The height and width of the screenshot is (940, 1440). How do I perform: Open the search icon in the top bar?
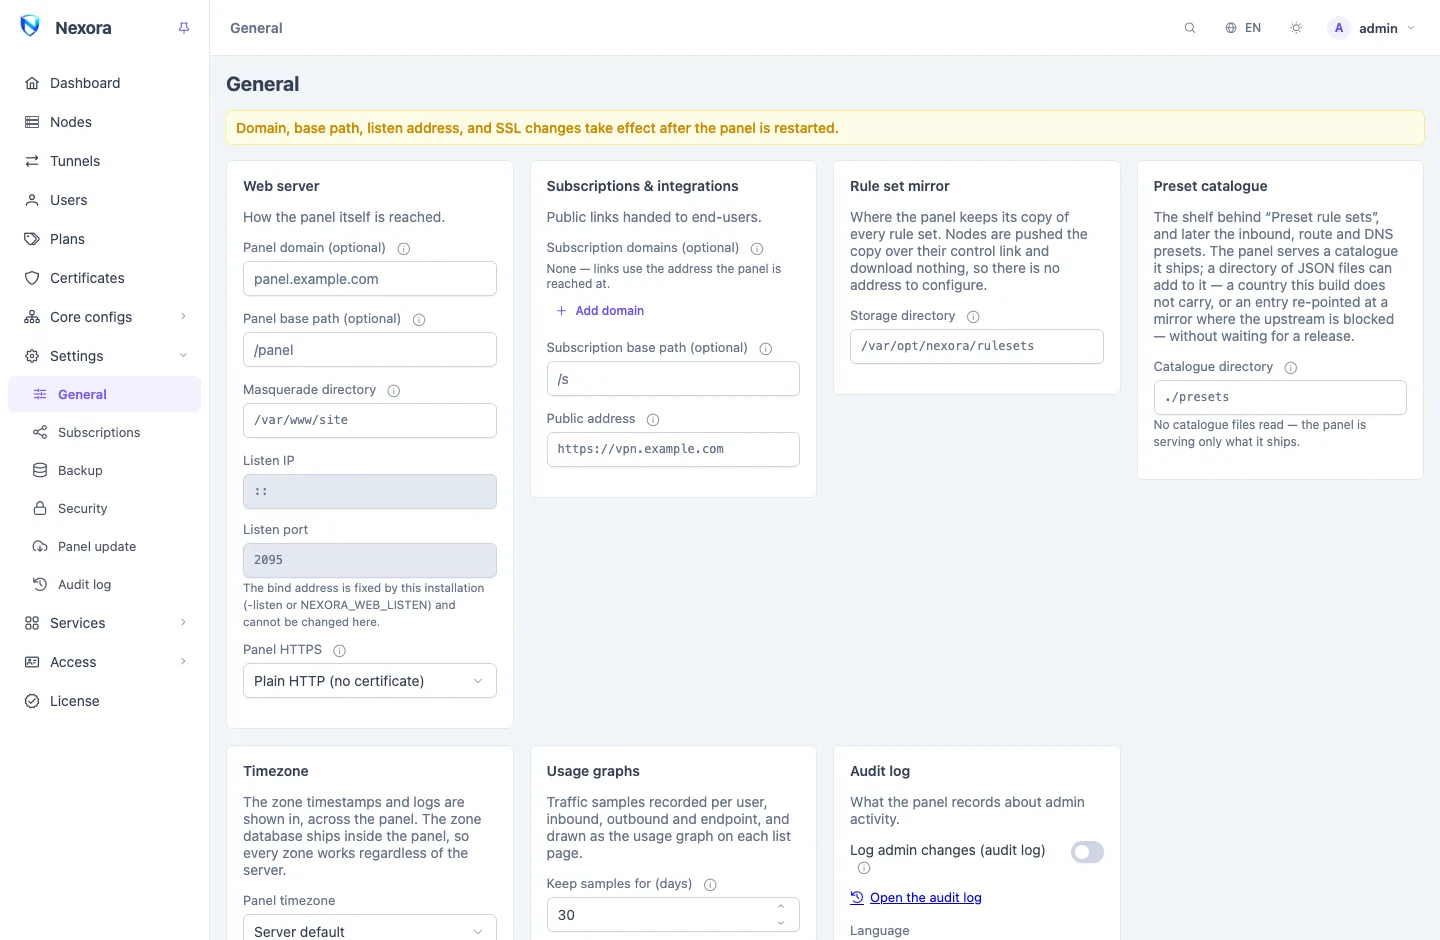[1190, 28]
